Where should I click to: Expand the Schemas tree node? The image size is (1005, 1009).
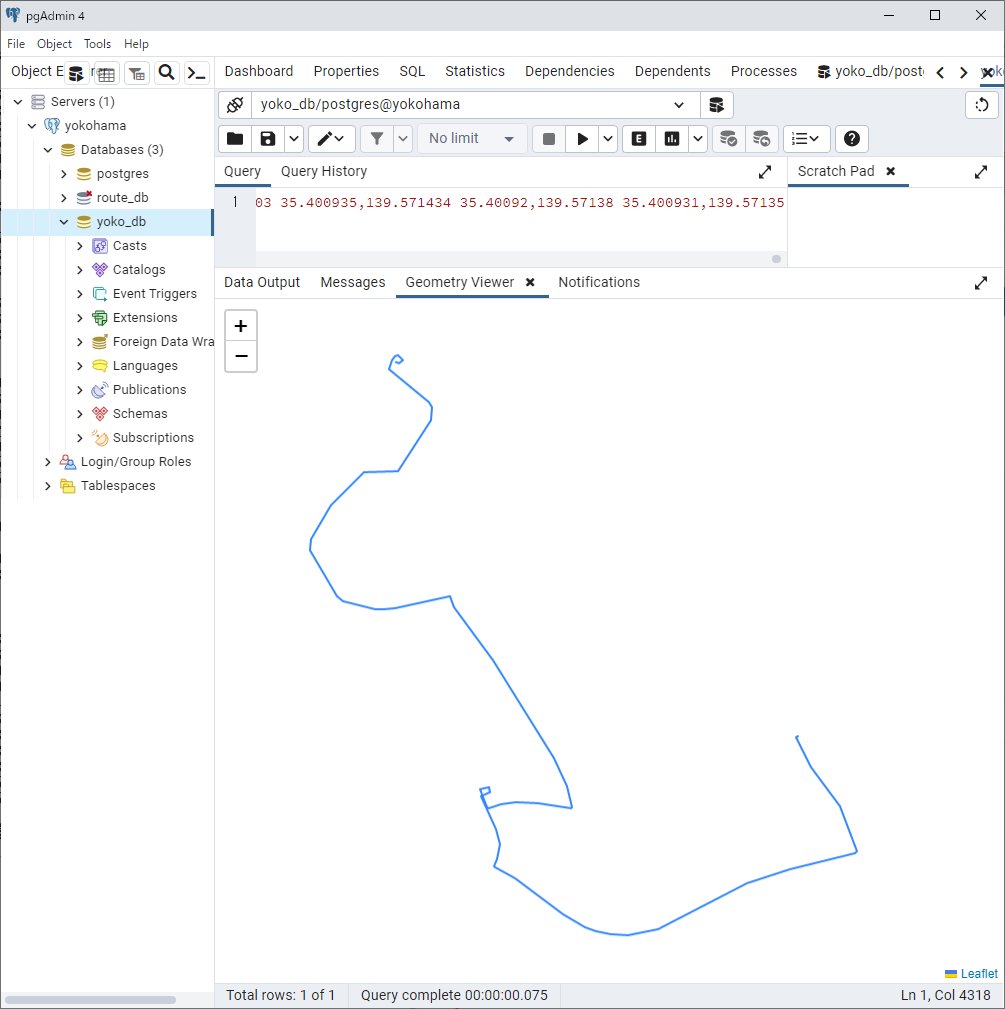(x=80, y=414)
